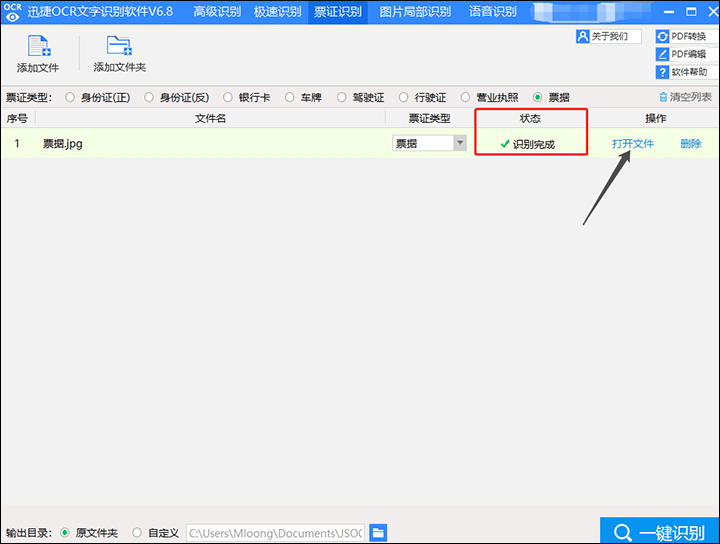Switch to 极速识别 tab
The height and width of the screenshot is (544, 720).
pyautogui.click(x=278, y=12)
